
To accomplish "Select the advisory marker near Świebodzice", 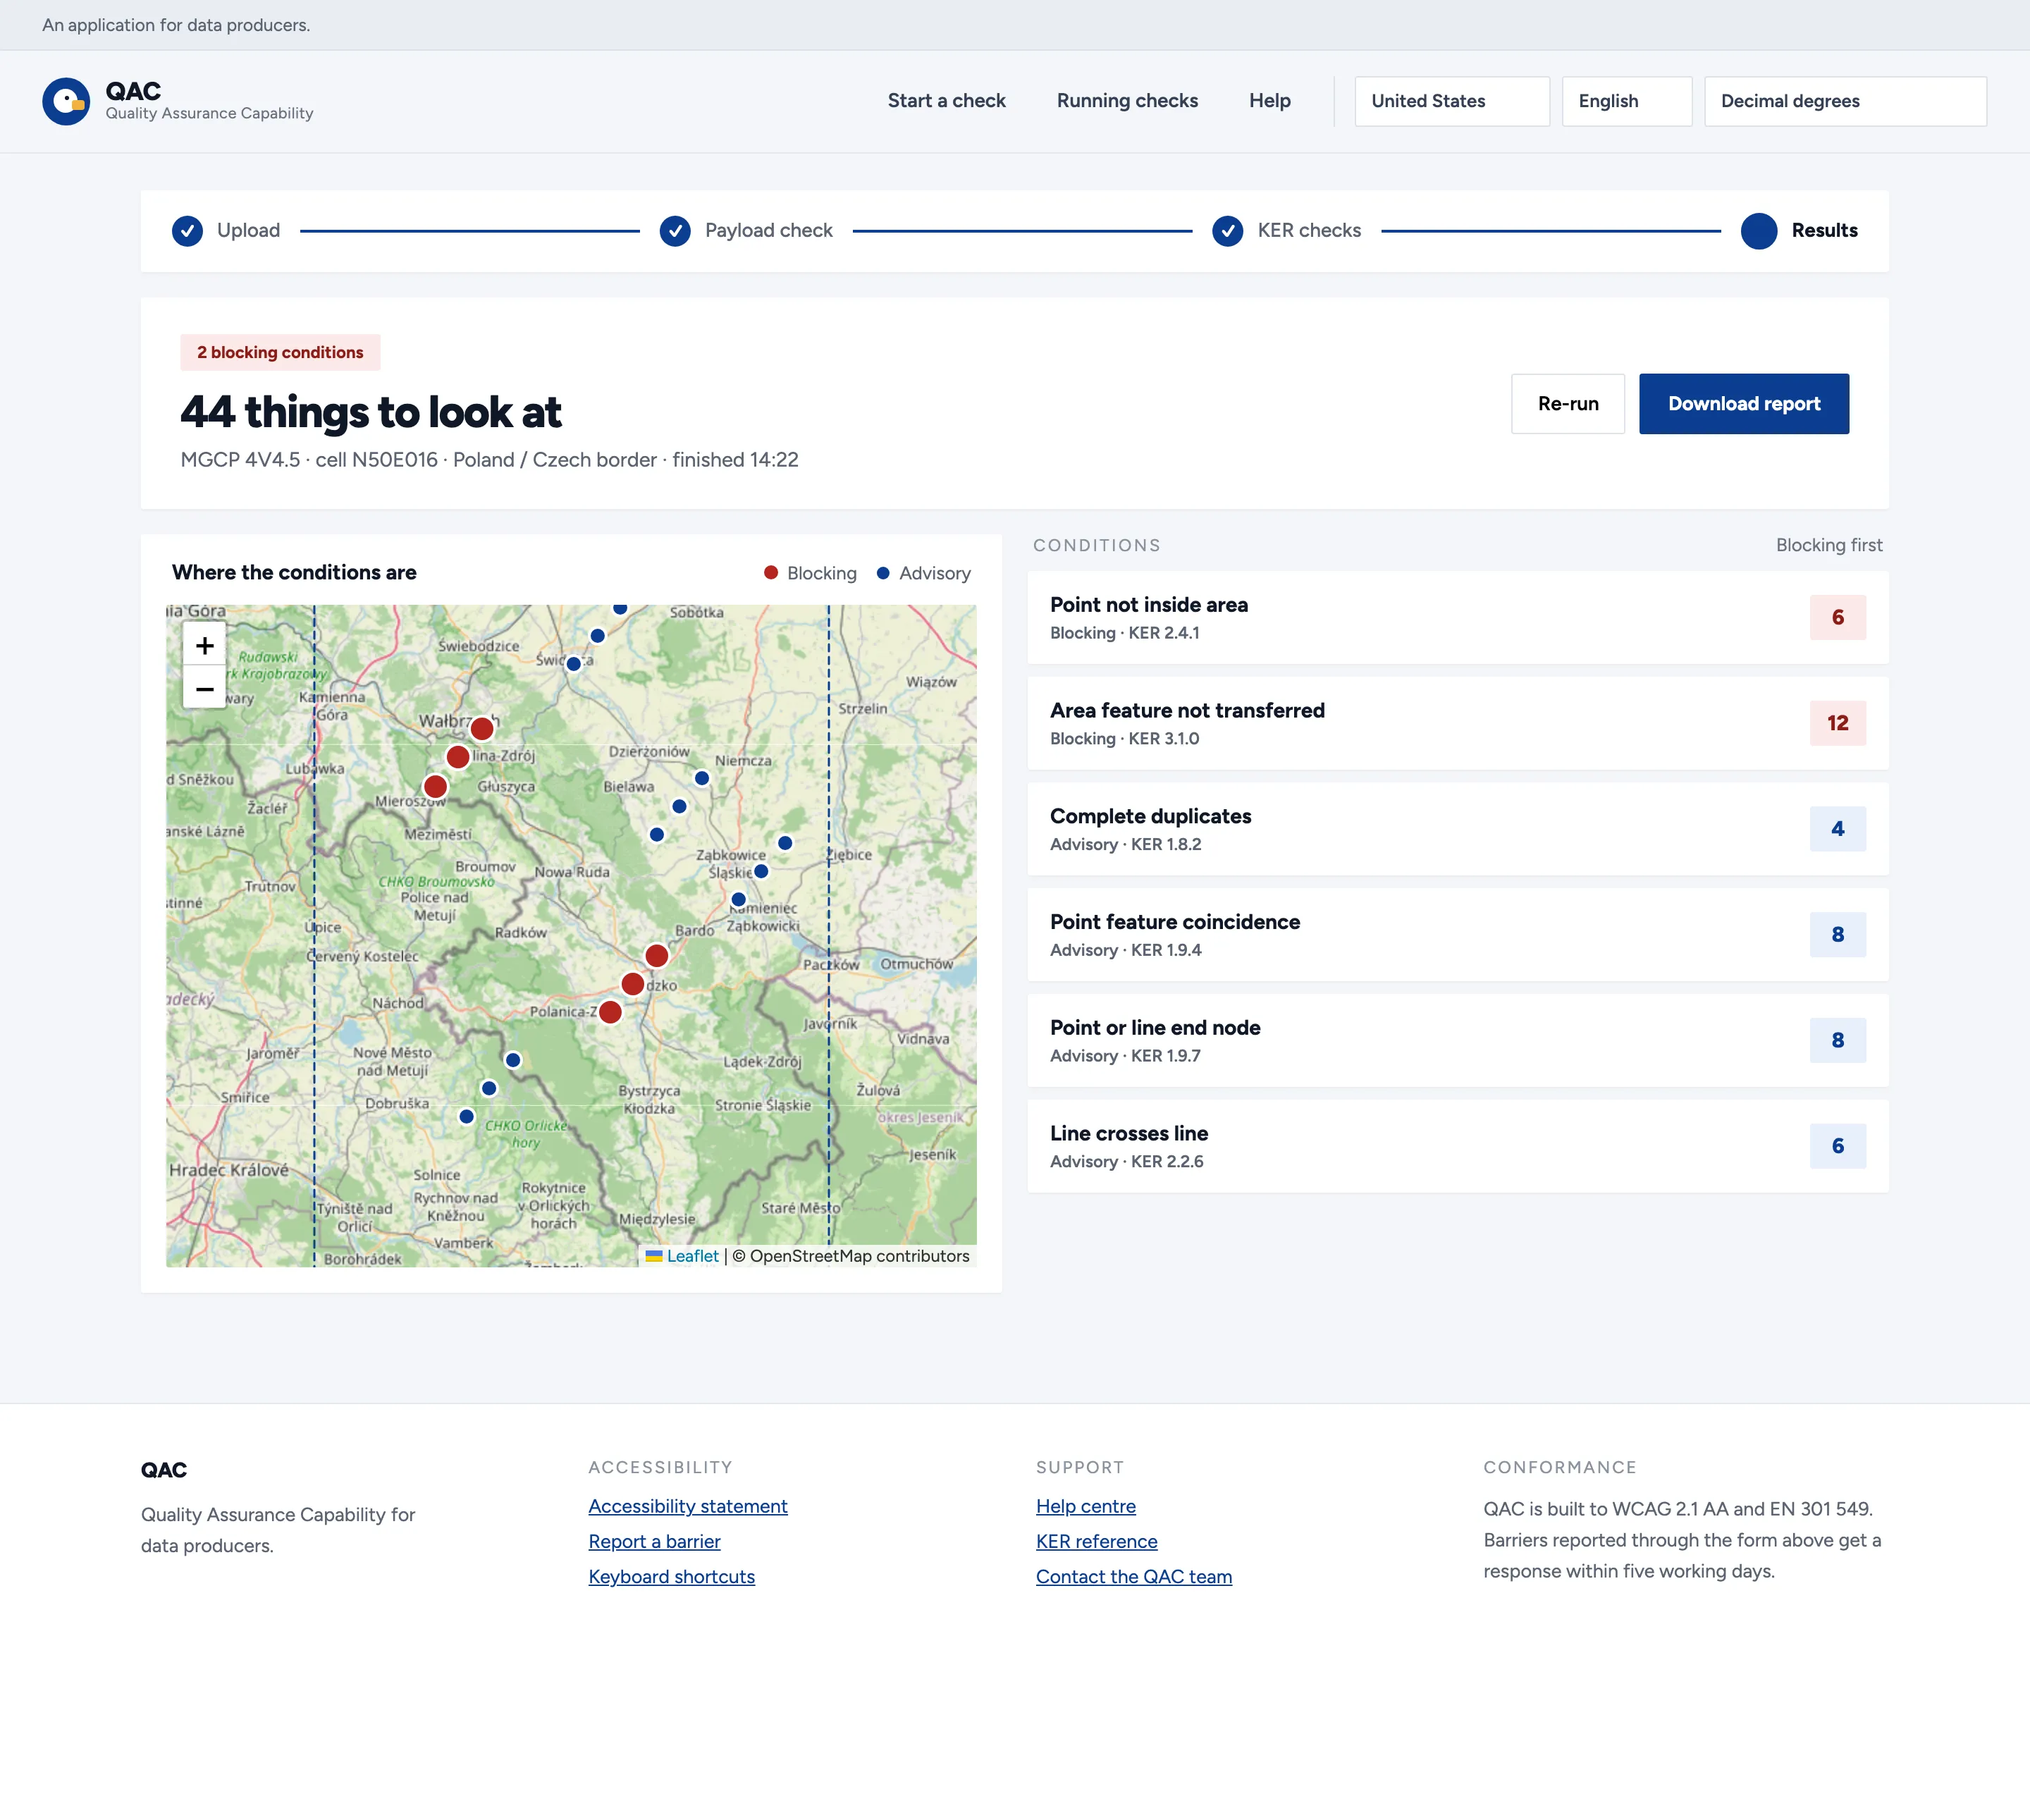I will (574, 664).
